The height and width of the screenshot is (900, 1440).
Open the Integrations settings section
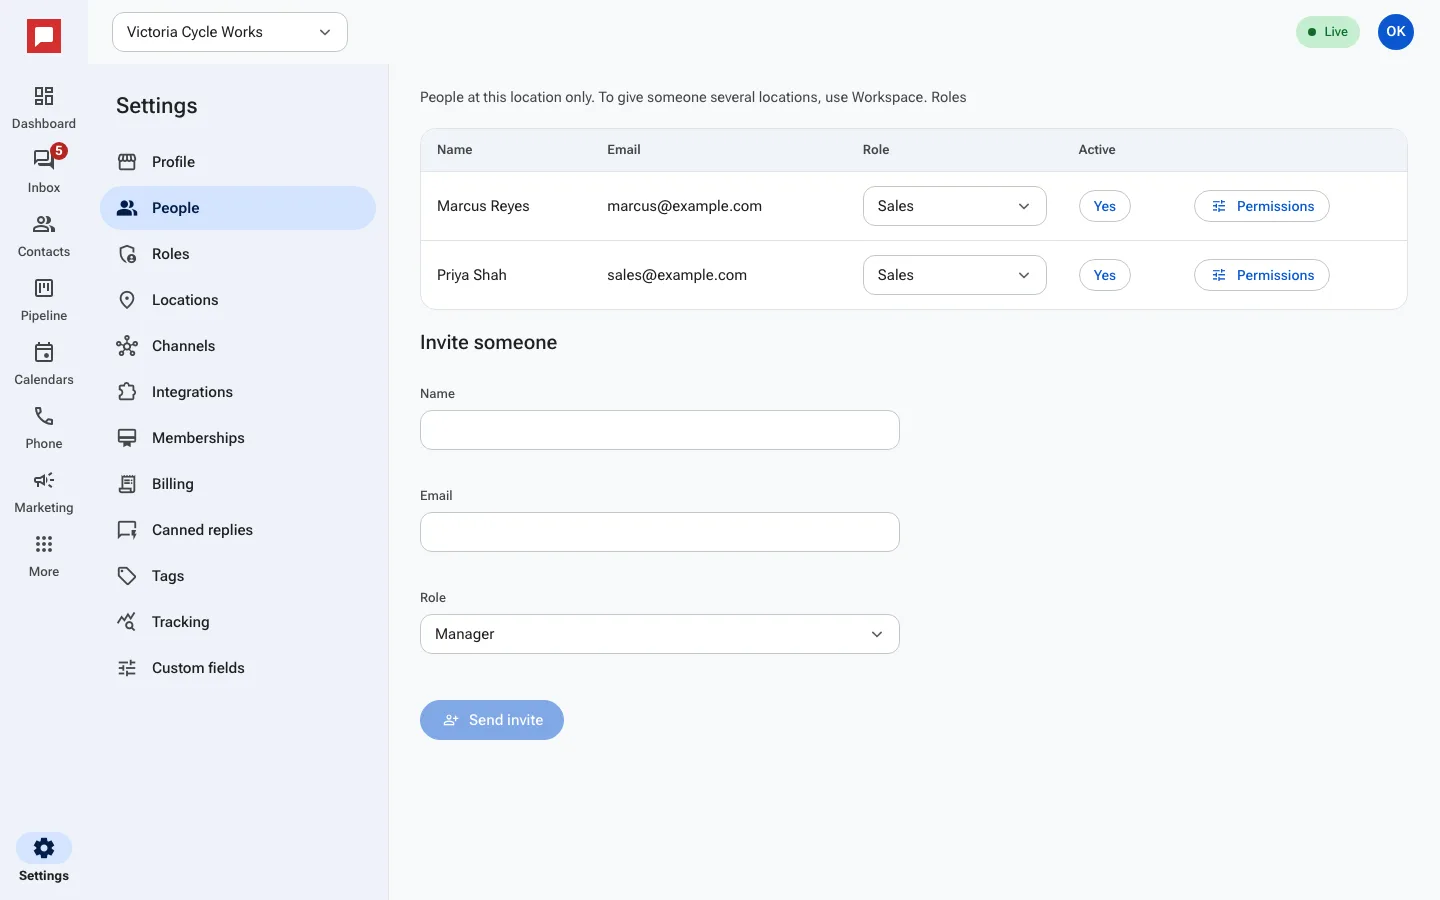click(238, 392)
